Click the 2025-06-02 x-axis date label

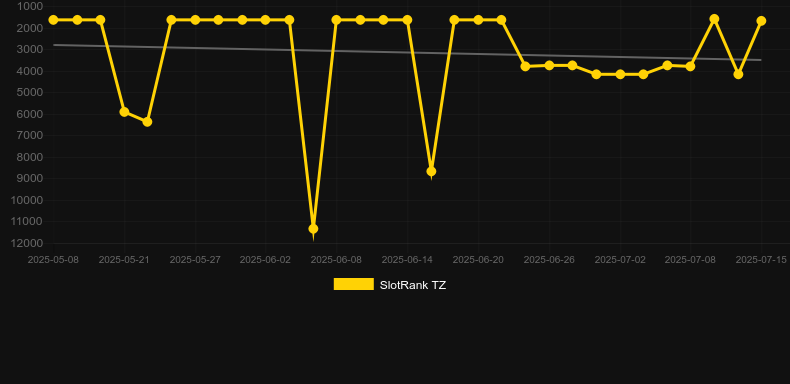tap(265, 260)
